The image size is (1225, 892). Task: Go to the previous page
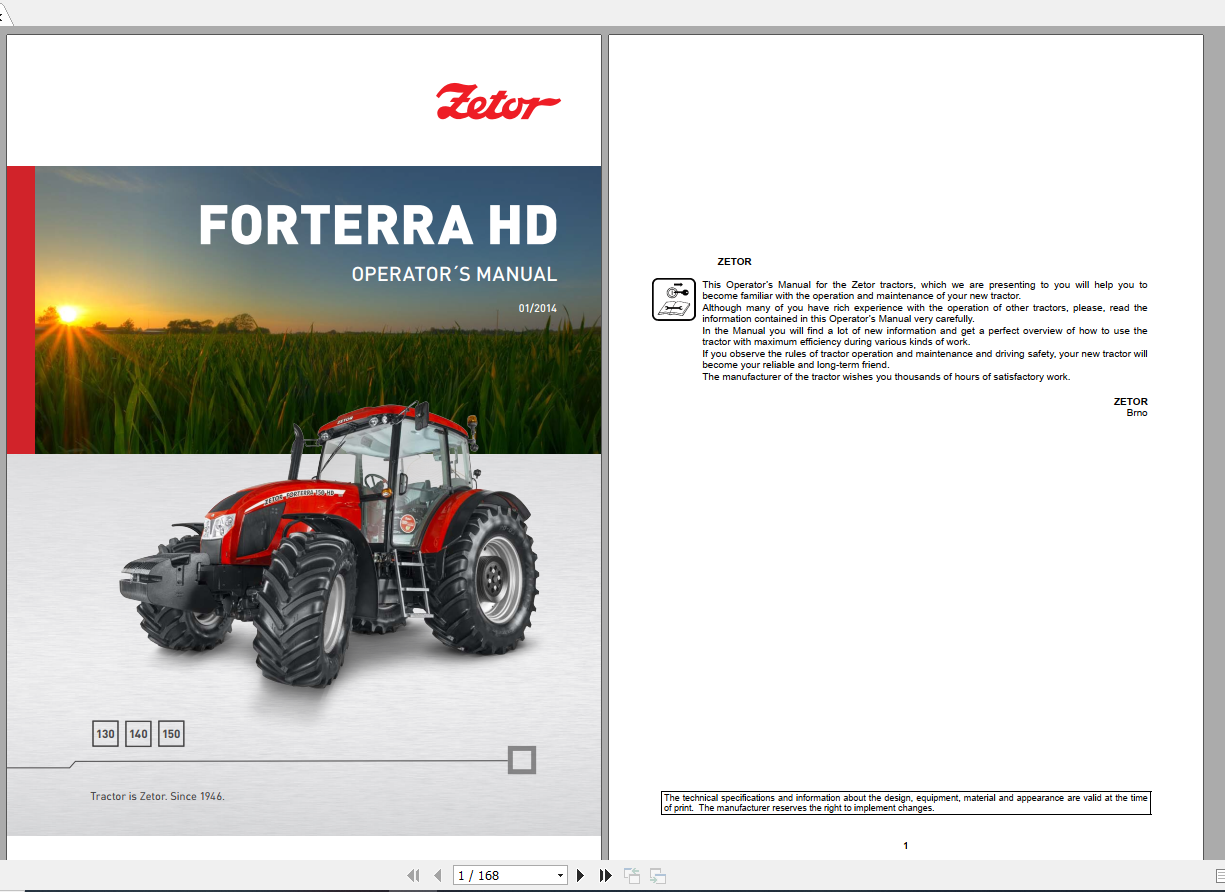pos(438,875)
